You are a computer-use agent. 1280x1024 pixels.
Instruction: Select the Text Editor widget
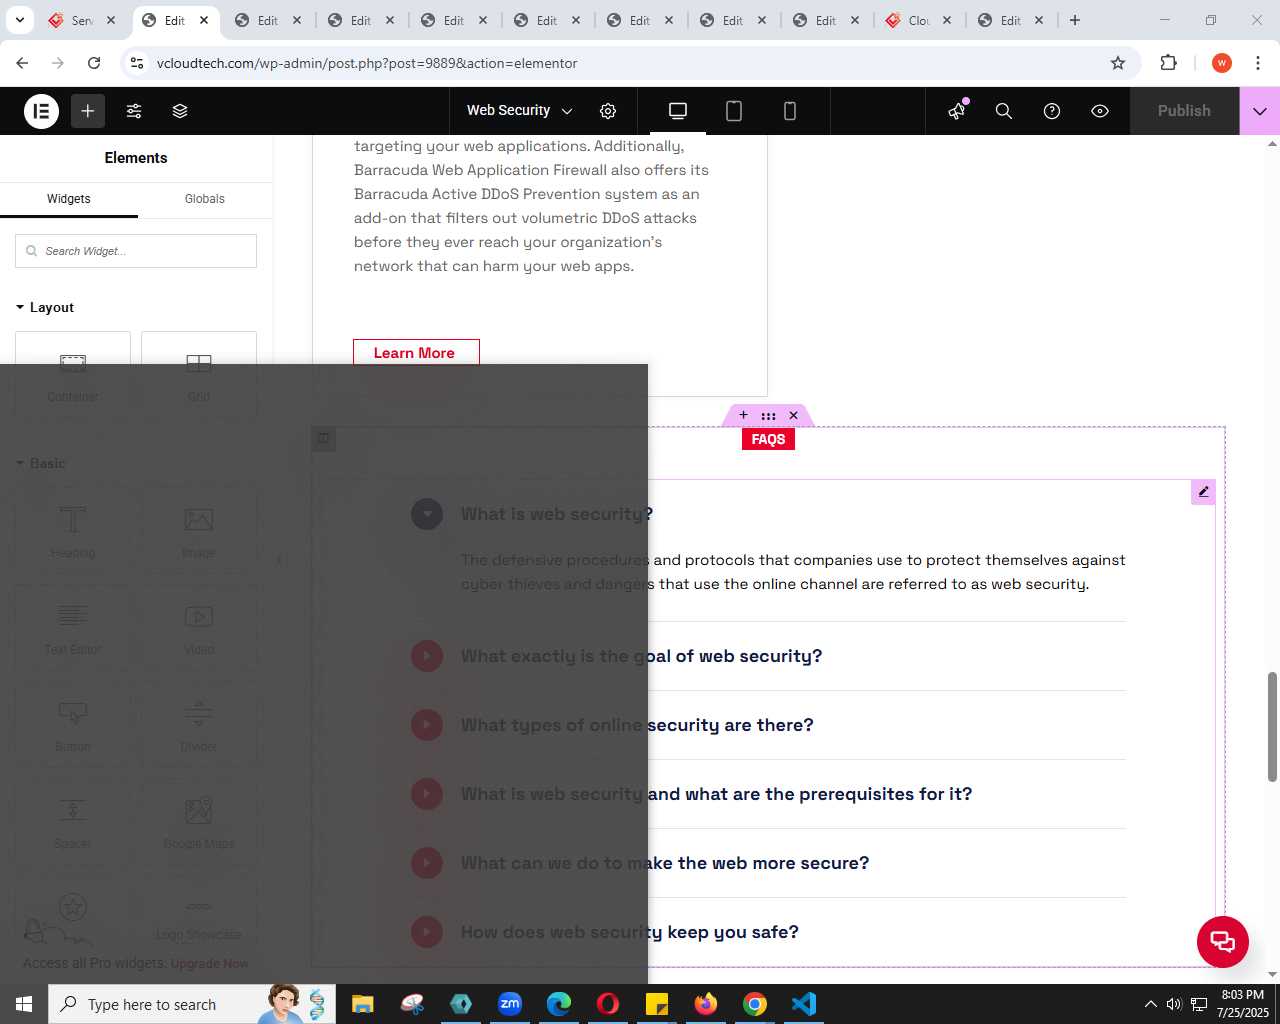(x=73, y=628)
